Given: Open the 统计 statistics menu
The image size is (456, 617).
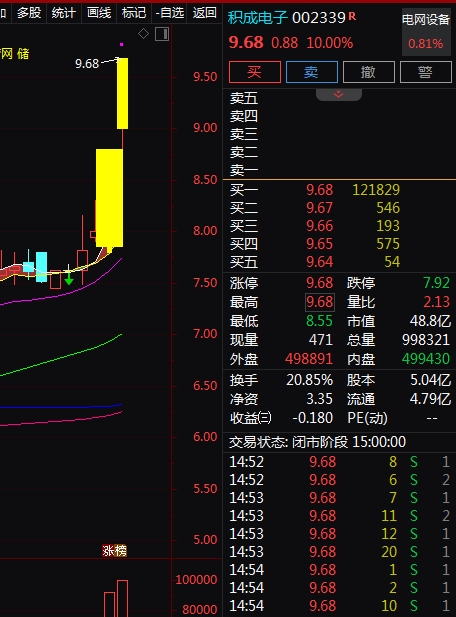Looking at the screenshot, I should click(64, 13).
